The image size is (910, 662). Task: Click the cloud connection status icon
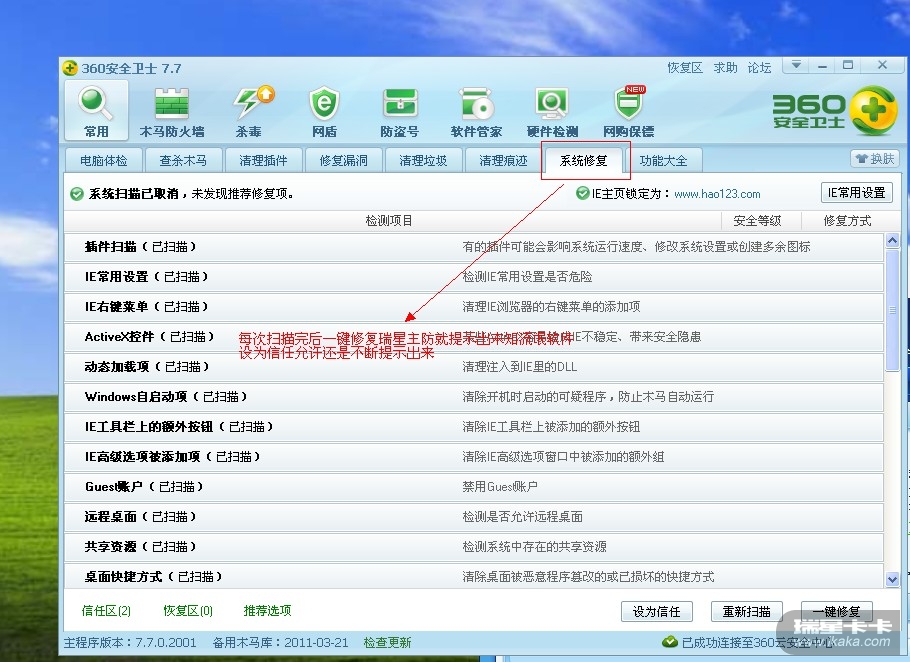point(669,642)
